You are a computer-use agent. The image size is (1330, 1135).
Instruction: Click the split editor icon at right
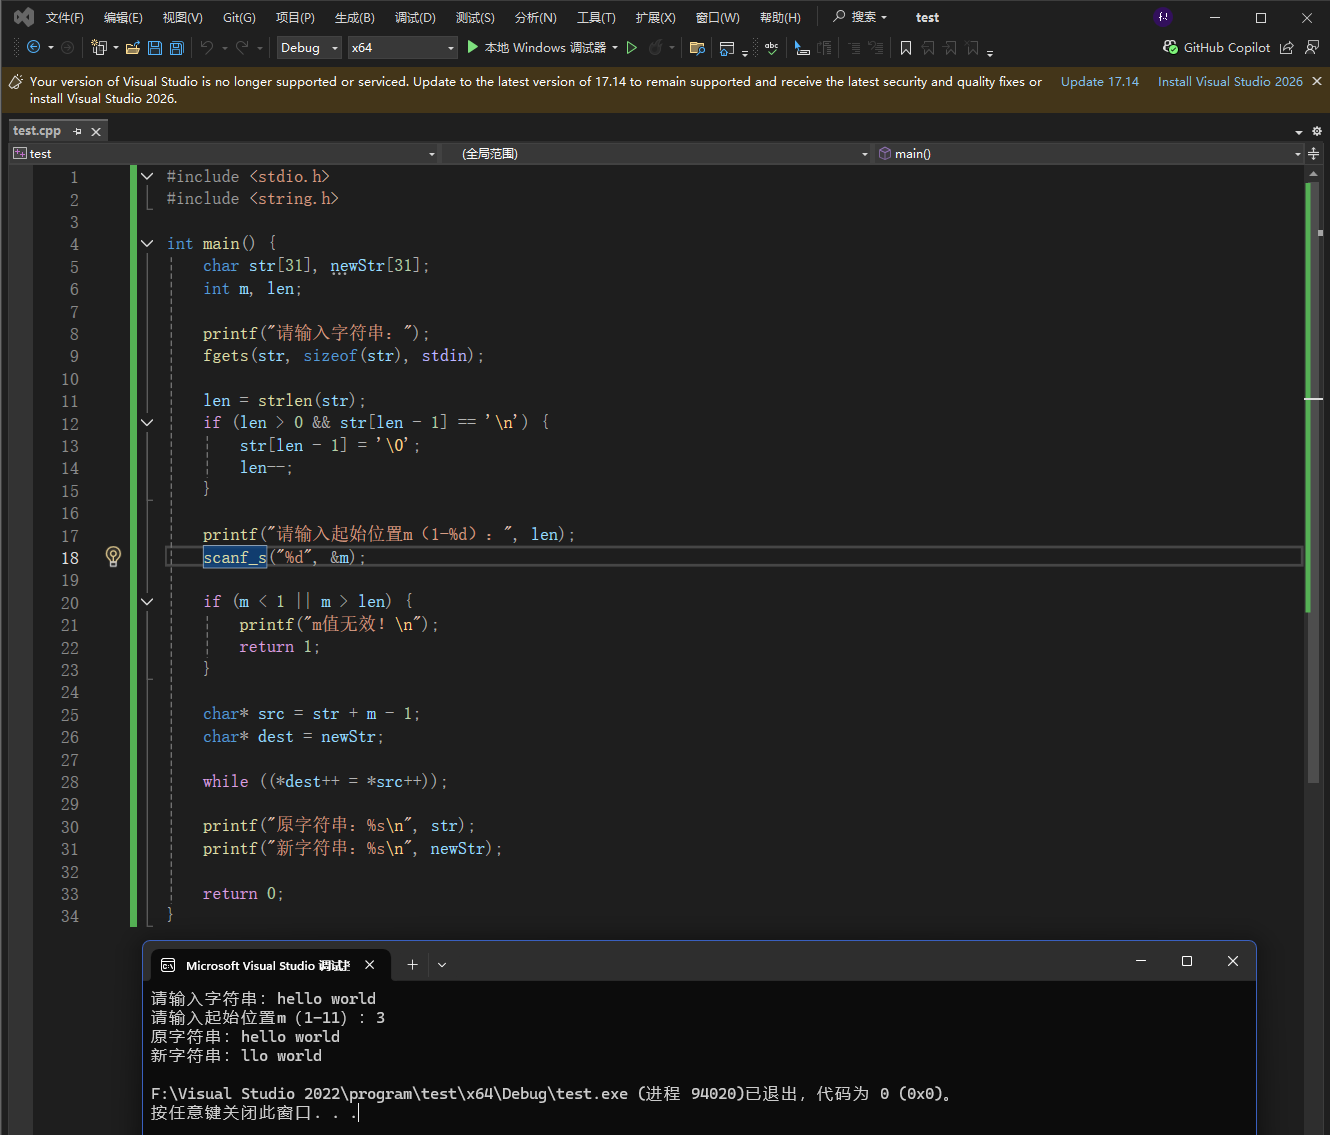(x=1314, y=153)
